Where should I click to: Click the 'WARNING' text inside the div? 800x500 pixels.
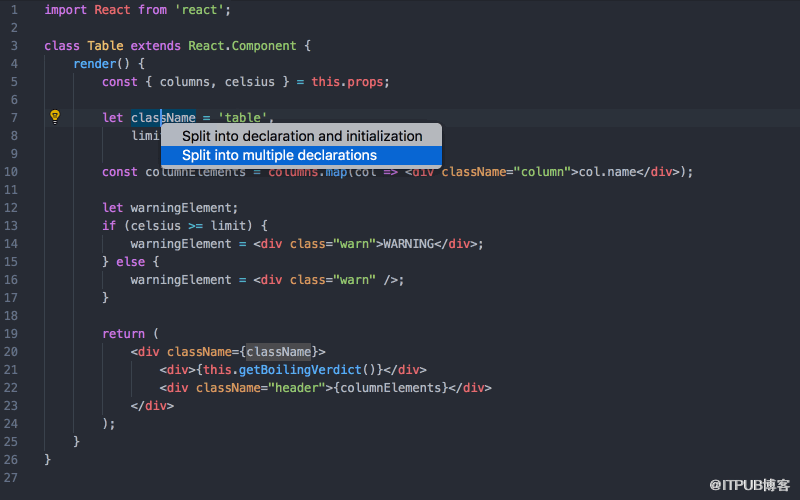point(409,244)
